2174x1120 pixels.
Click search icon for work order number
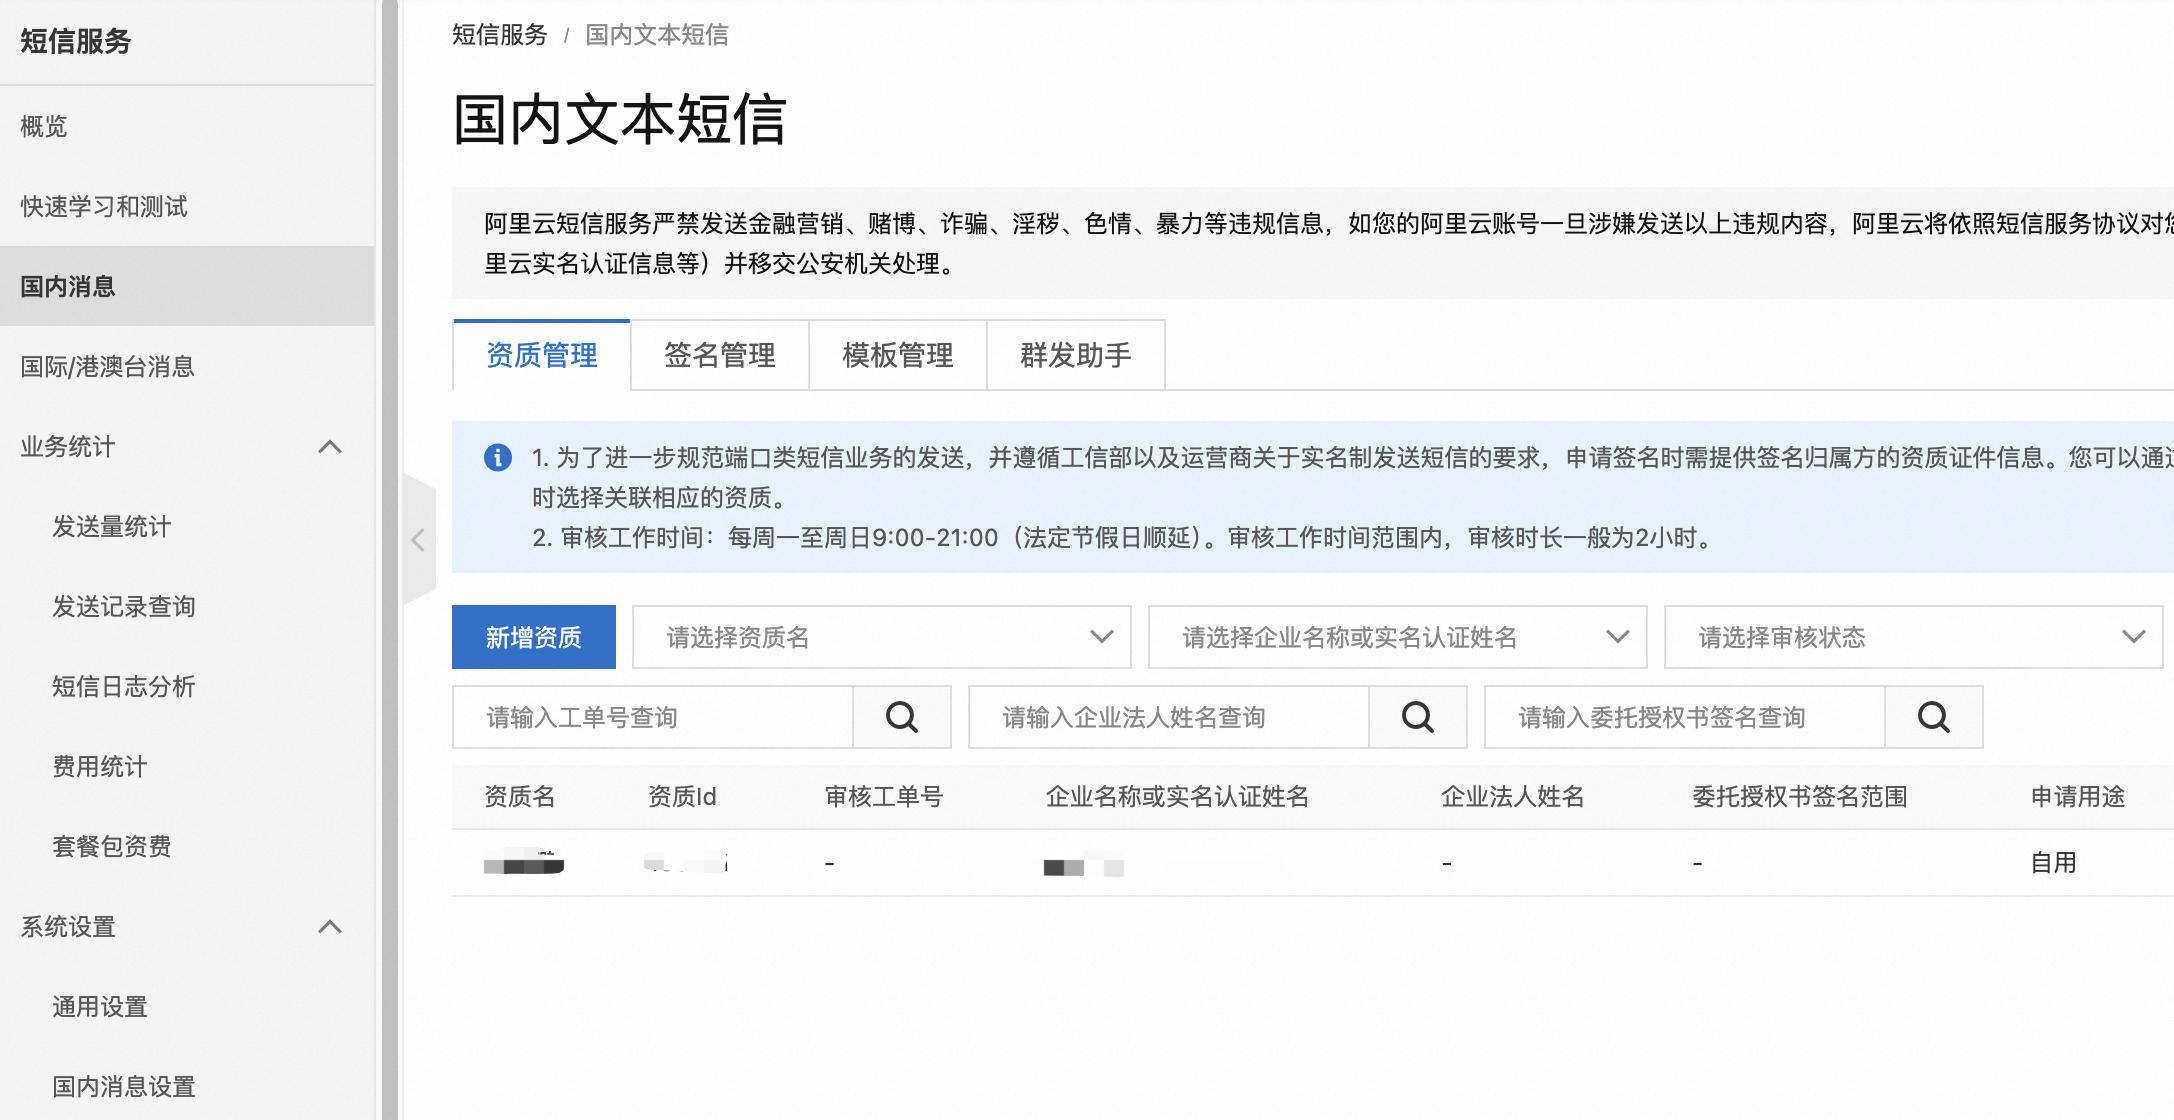coord(901,717)
